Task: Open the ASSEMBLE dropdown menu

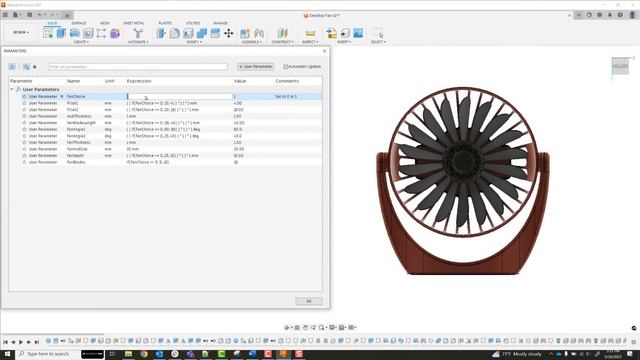Action: (252, 42)
